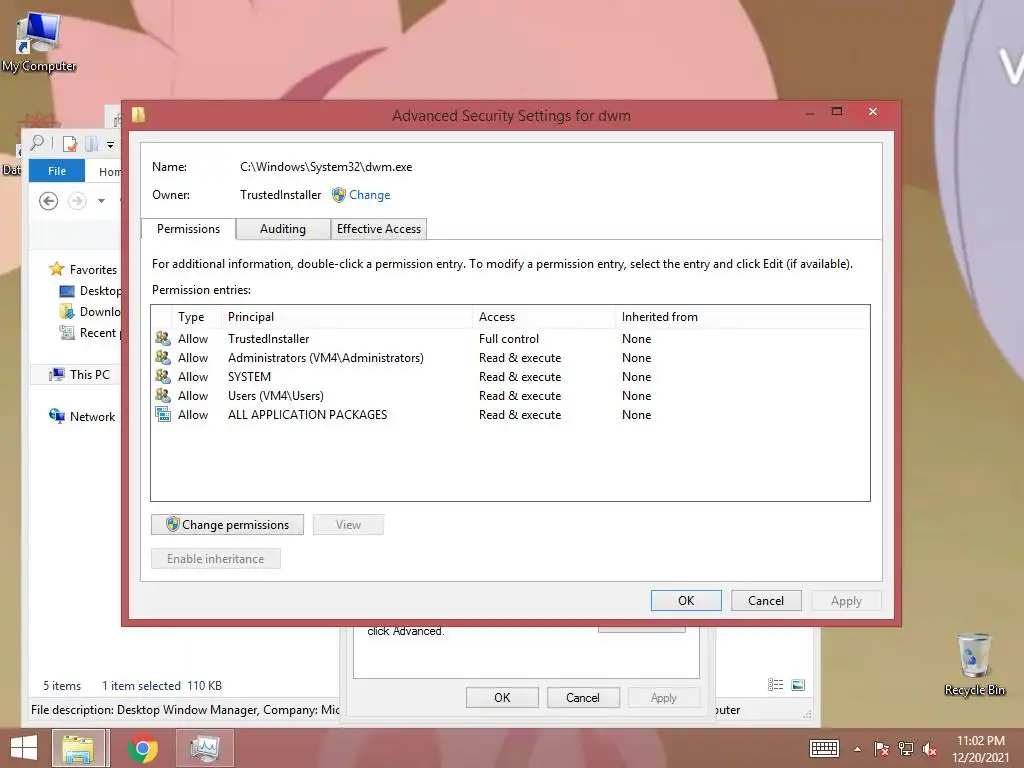Select the TrustedInstaller user icon row

[x=163, y=338]
